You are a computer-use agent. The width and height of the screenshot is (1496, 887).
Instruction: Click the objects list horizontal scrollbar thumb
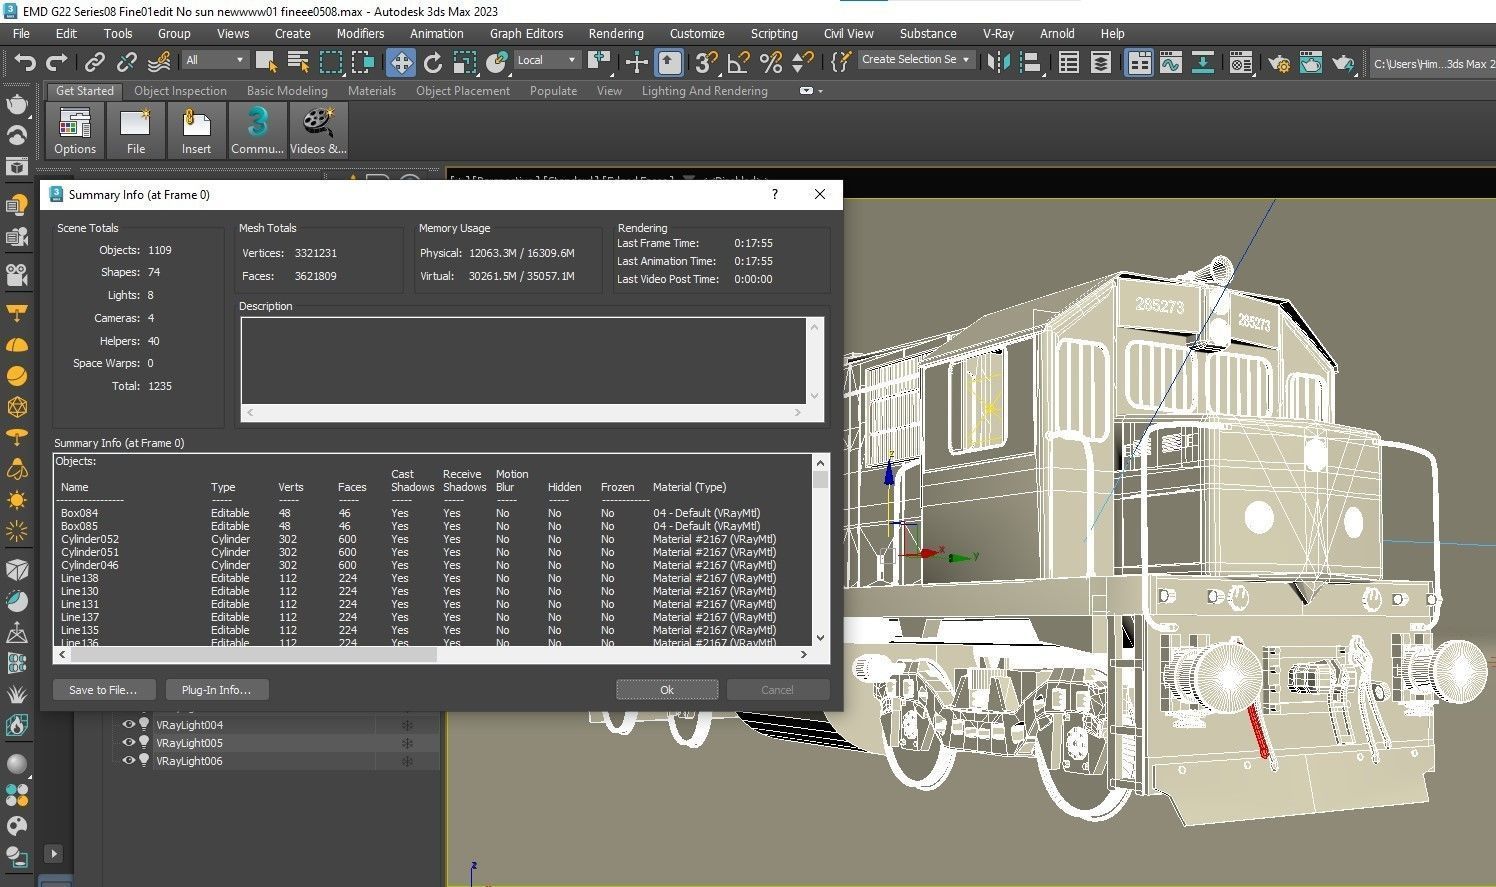point(255,655)
